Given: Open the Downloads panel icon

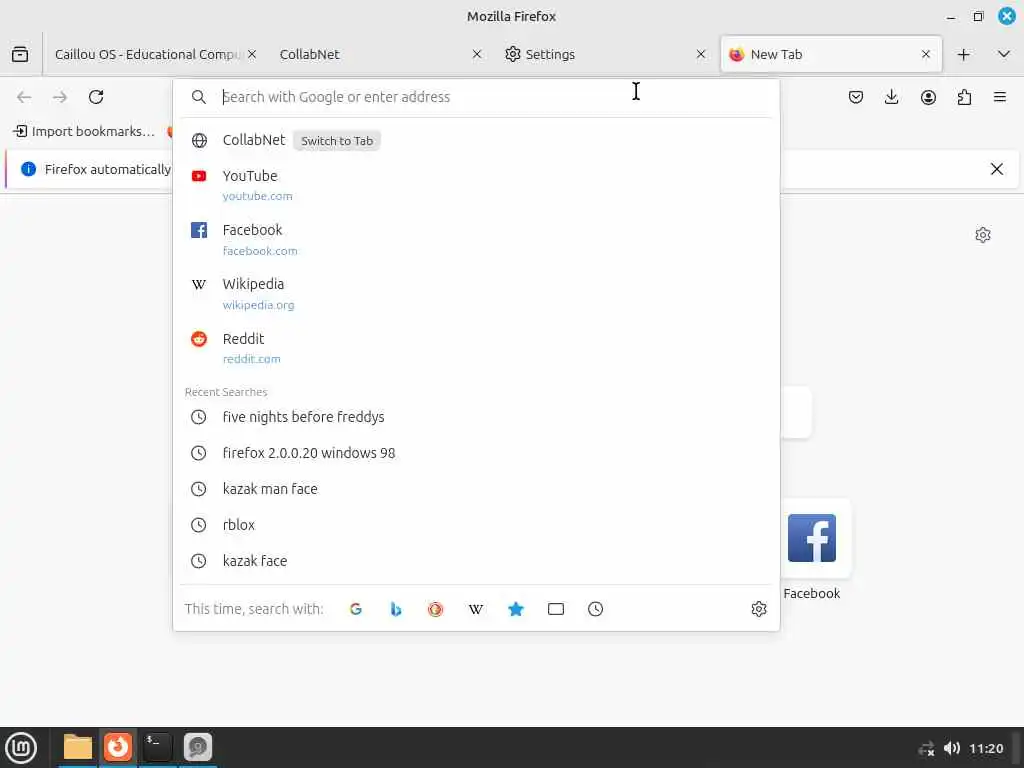Looking at the screenshot, I should pyautogui.click(x=891, y=97).
